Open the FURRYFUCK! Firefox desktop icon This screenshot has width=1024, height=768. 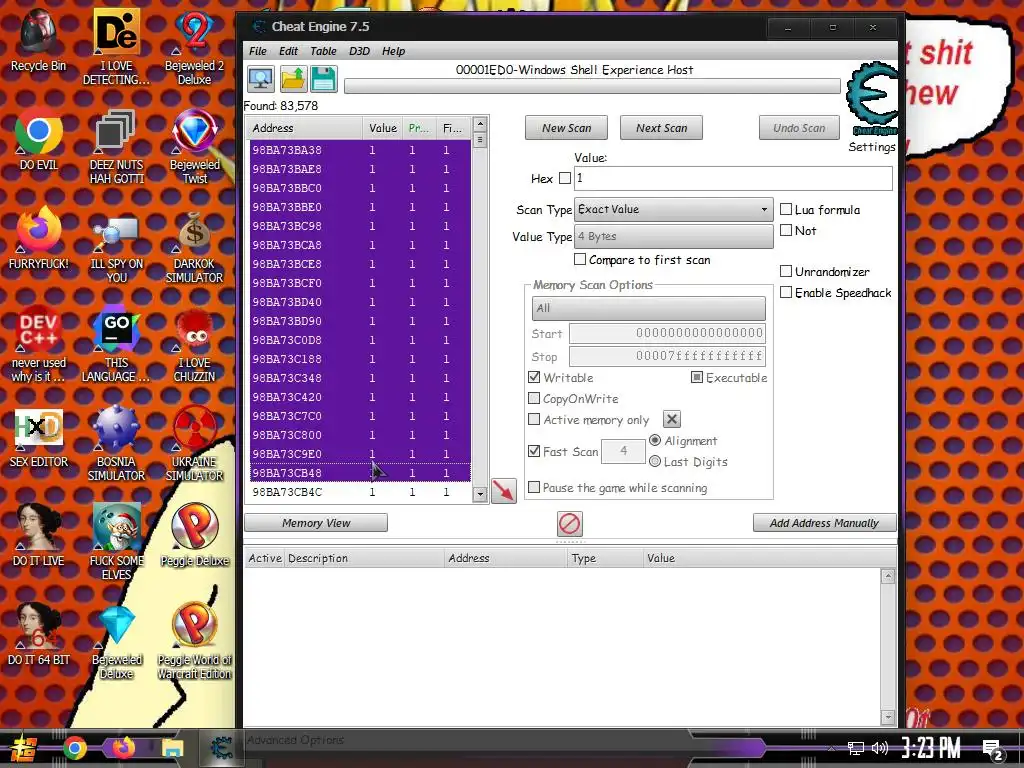(x=39, y=238)
